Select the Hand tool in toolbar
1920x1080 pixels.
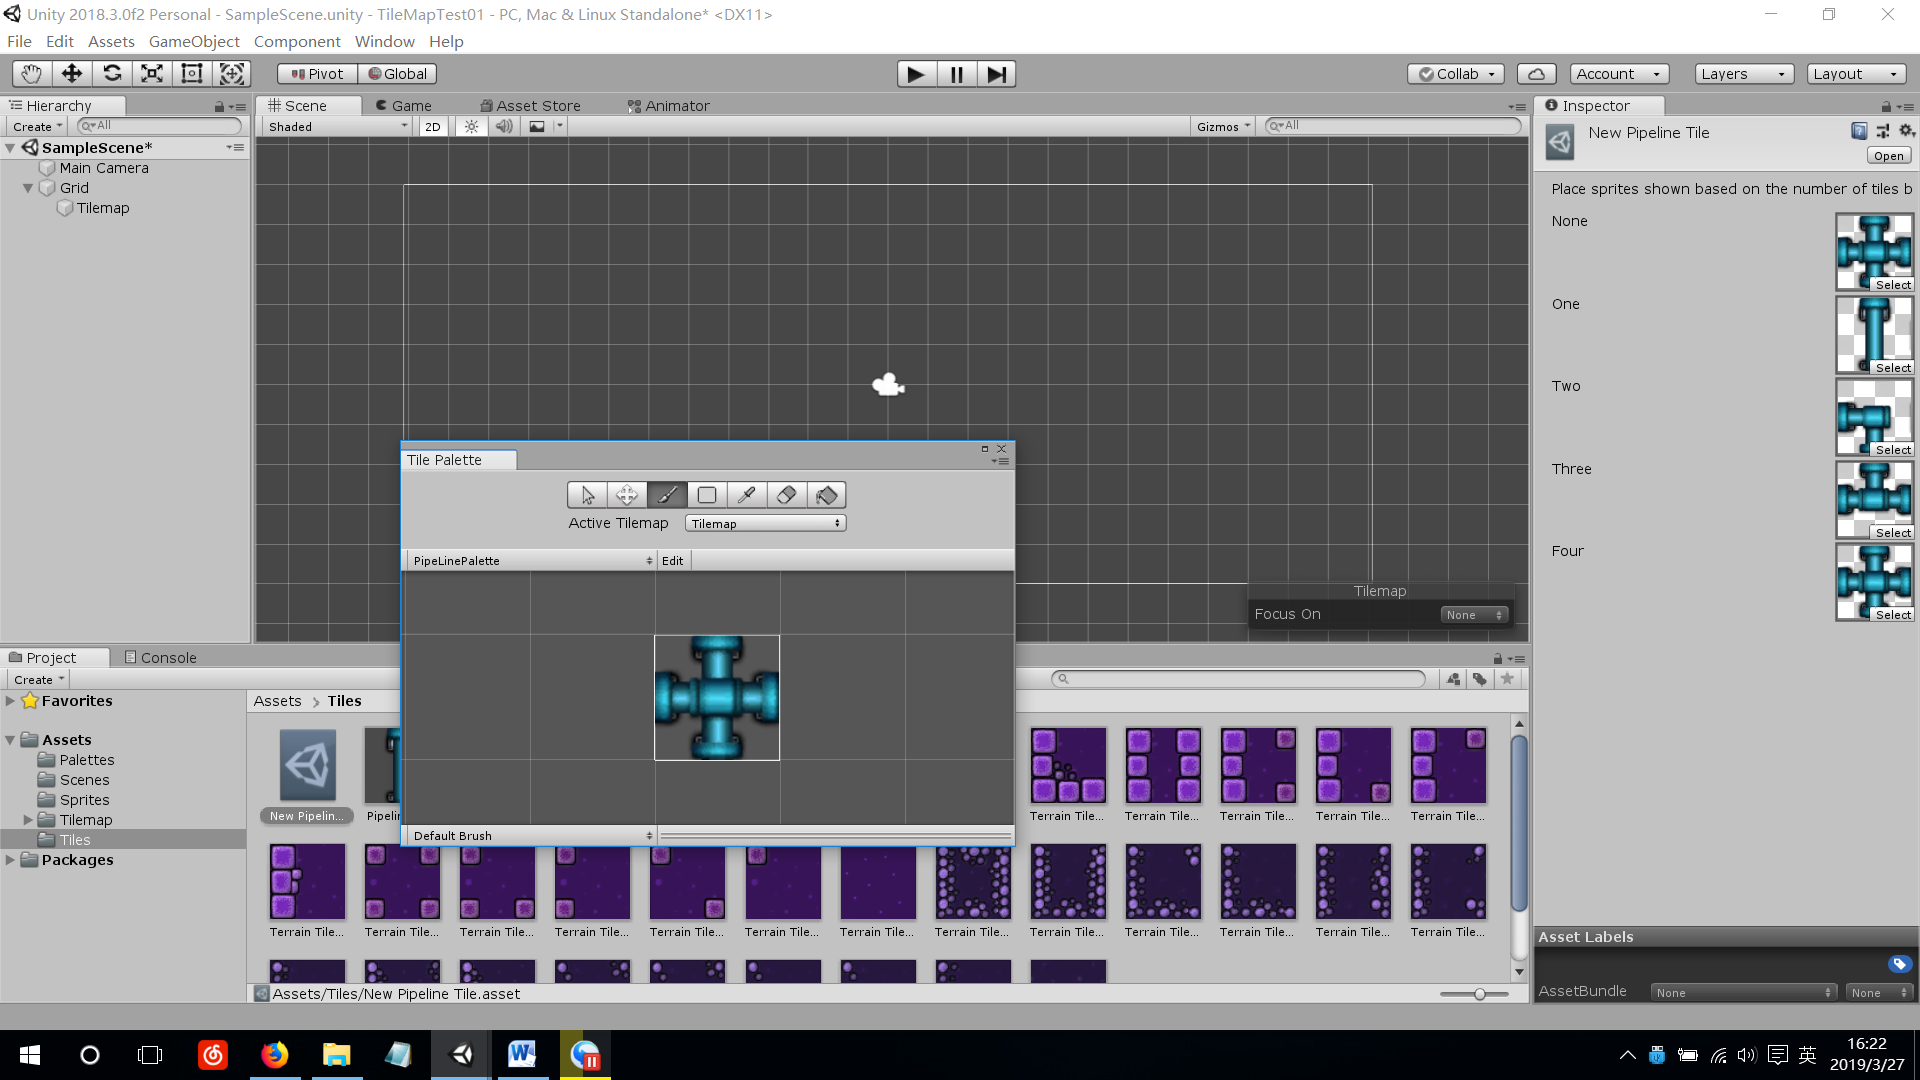click(31, 73)
